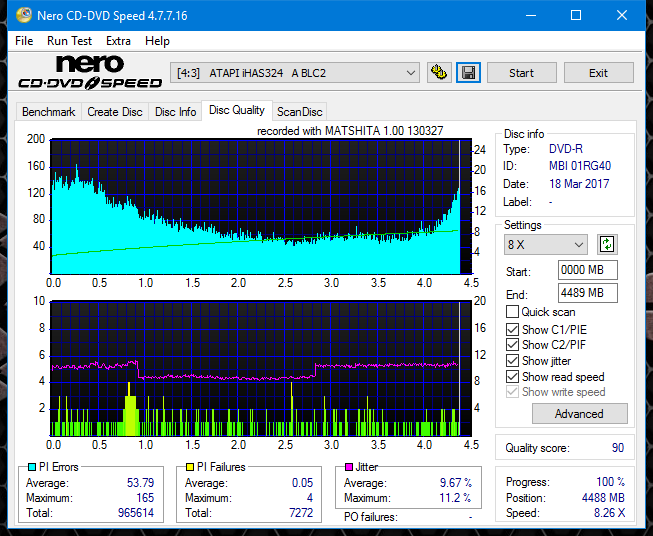Image resolution: width=653 pixels, height=536 pixels.
Task: Click the magenta Jitter legend swatch
Action: [349, 467]
